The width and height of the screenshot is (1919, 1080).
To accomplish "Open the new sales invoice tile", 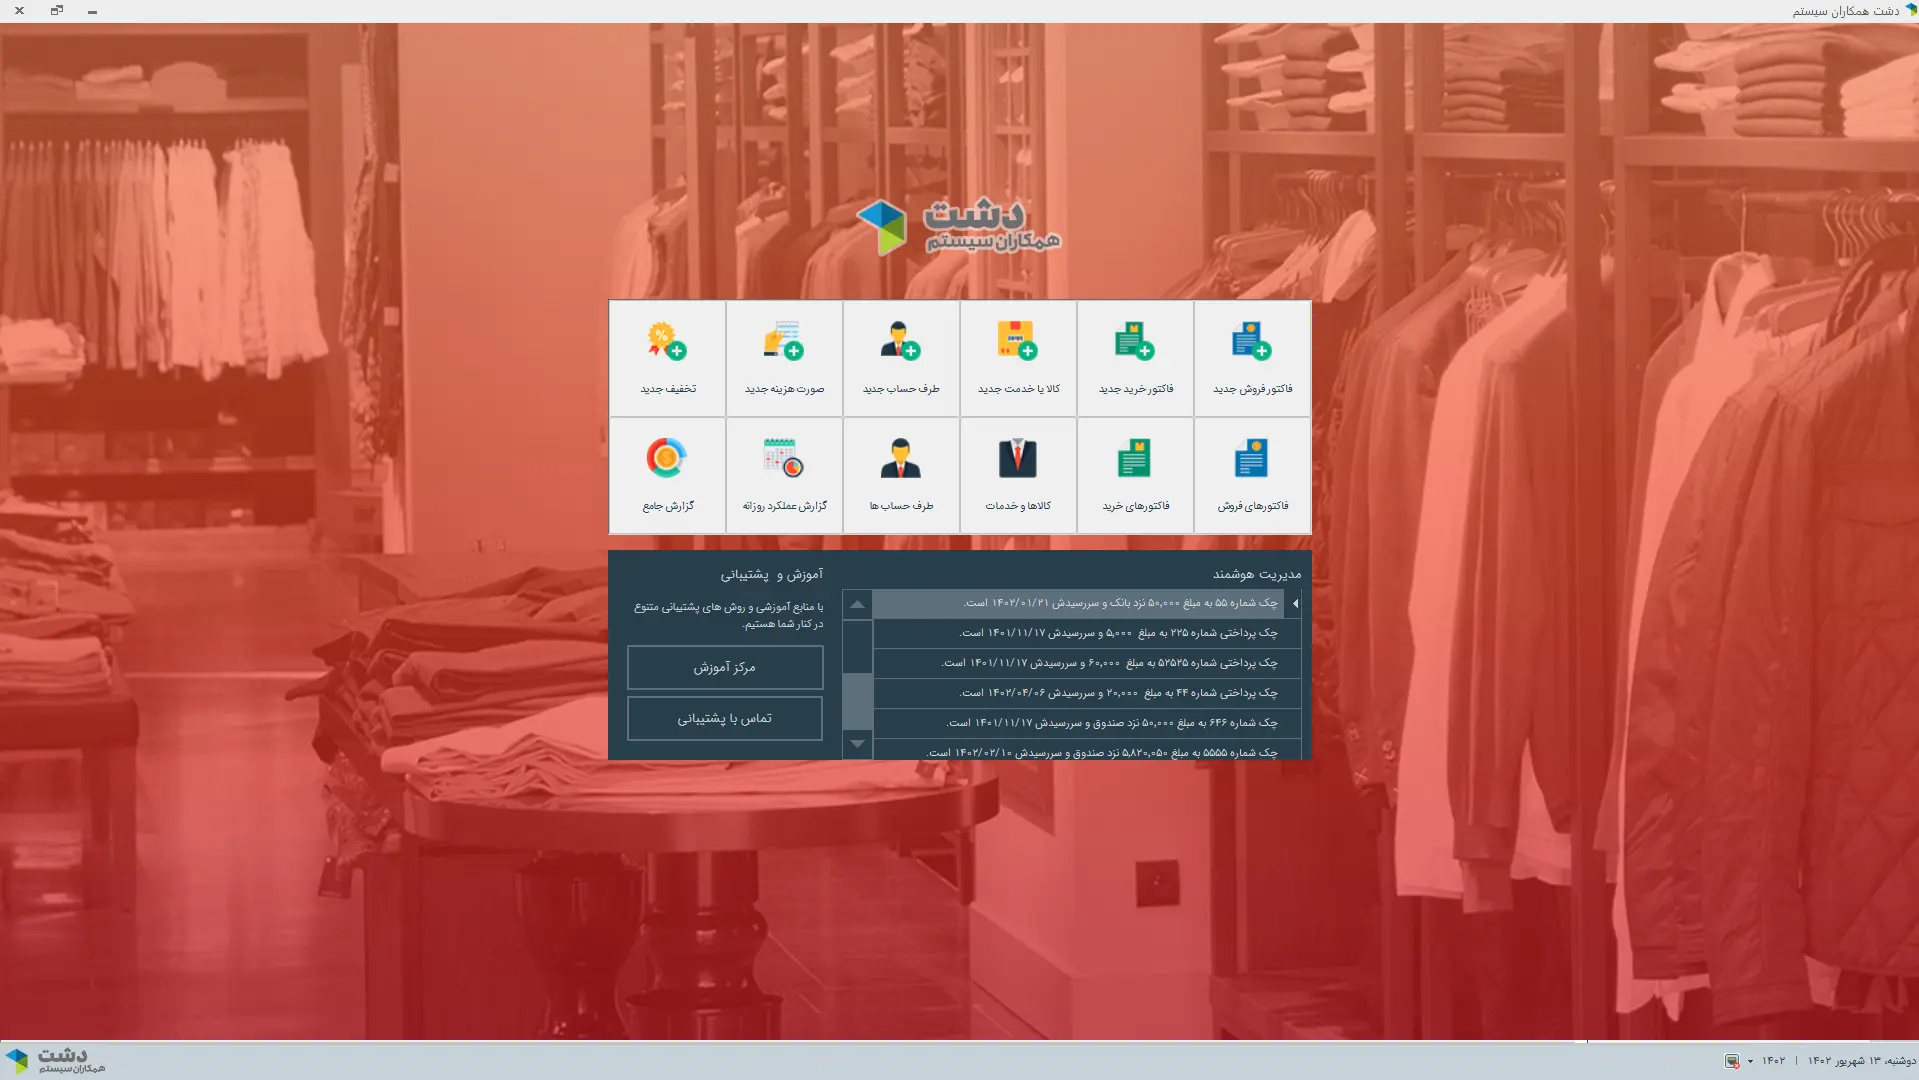I will point(1252,358).
